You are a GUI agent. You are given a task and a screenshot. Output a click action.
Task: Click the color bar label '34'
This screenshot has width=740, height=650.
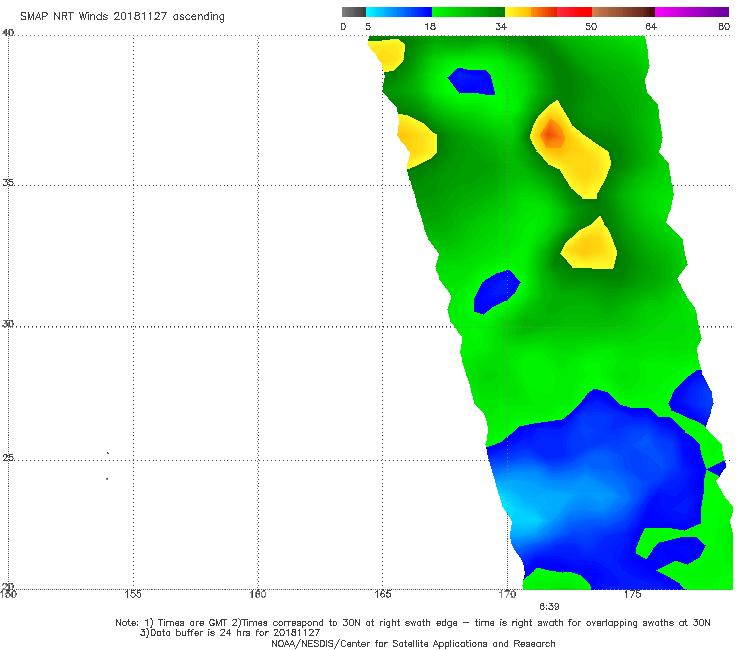(x=501, y=27)
